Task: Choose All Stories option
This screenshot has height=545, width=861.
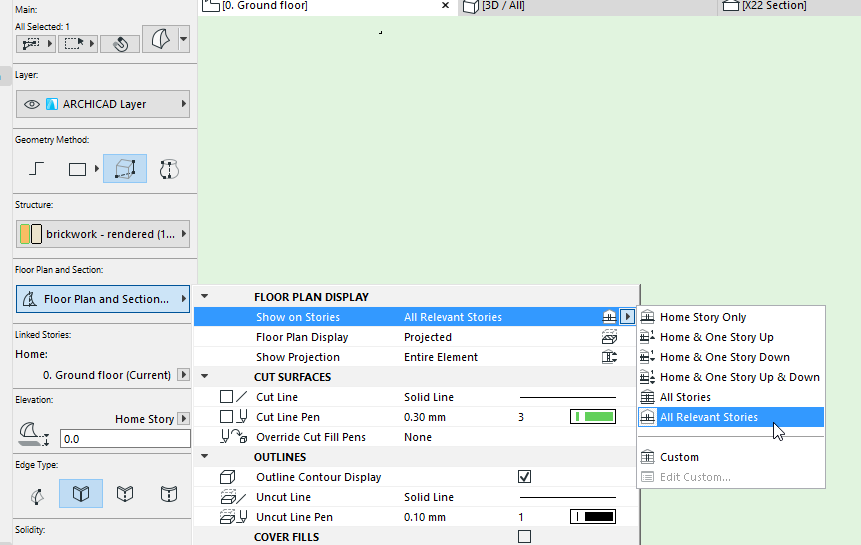Action: (x=731, y=397)
